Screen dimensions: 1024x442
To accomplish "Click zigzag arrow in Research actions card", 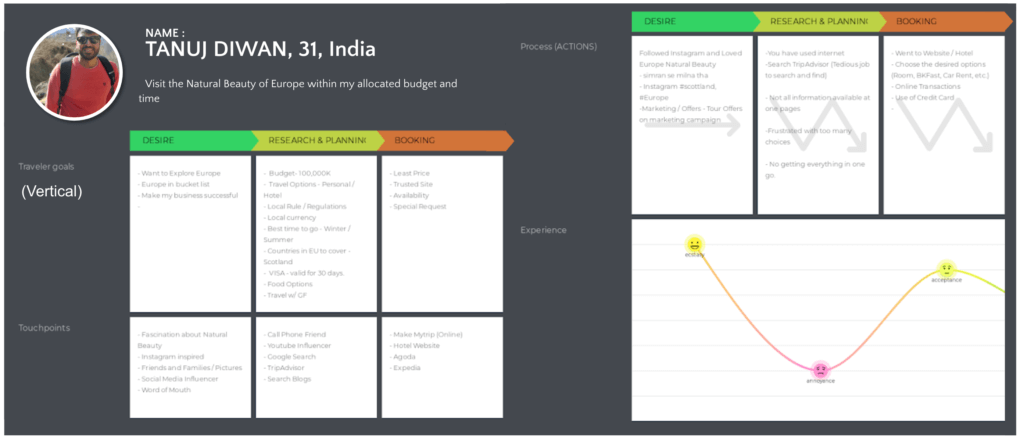I will coord(816,124).
